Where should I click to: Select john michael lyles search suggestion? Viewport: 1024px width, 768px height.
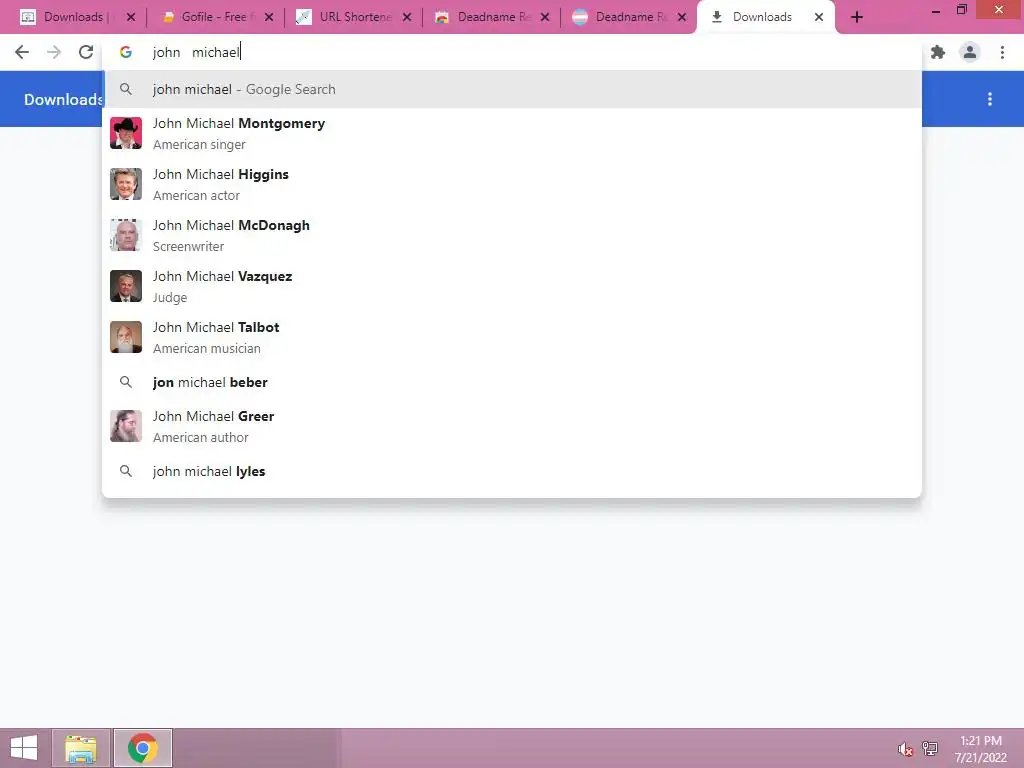click(512, 471)
